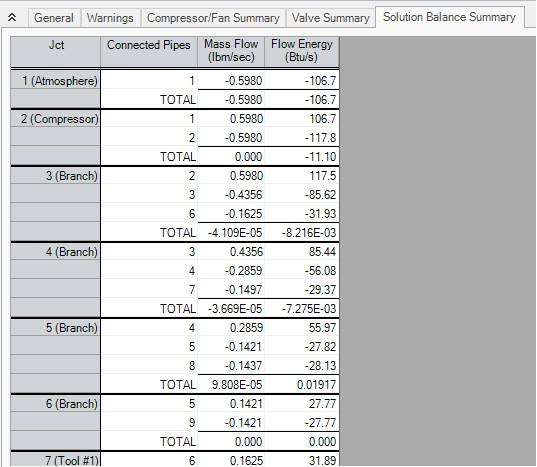This screenshot has width=537, height=467.
Task: Click the -11.10 flow energy total cell
Action: click(302, 156)
